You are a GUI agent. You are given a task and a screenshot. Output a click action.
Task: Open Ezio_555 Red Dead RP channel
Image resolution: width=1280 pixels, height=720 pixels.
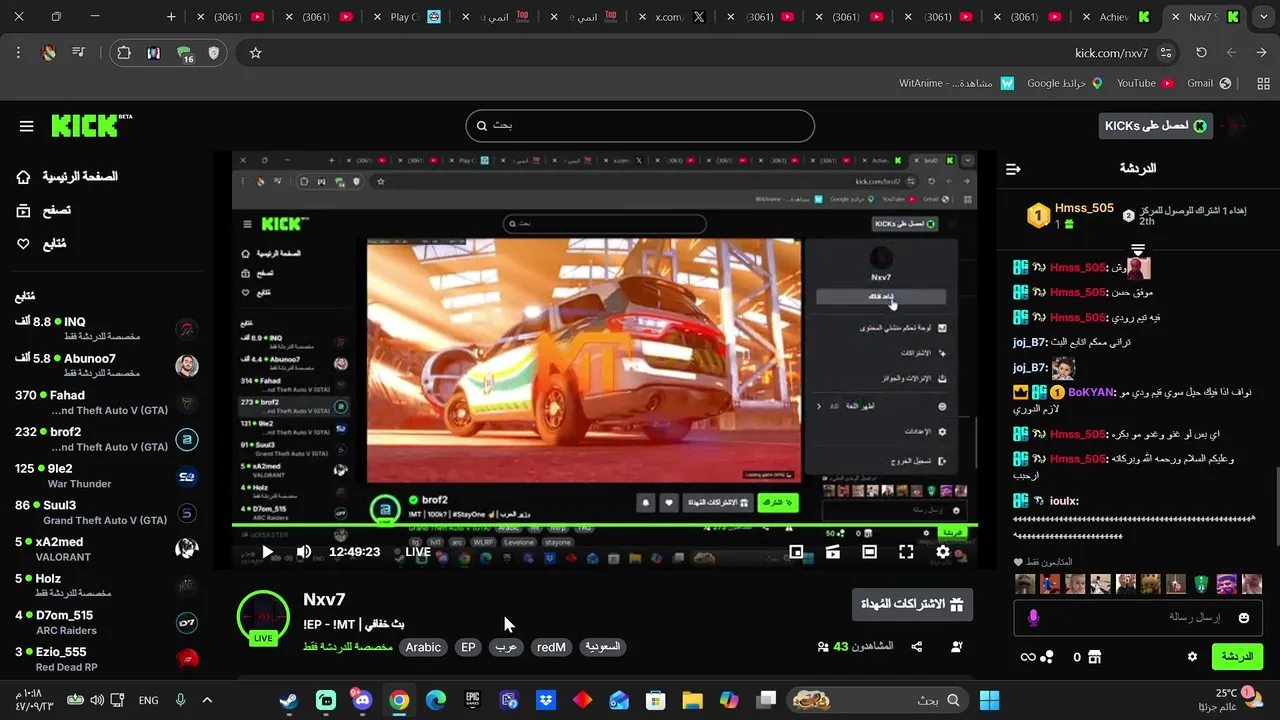click(x=106, y=659)
